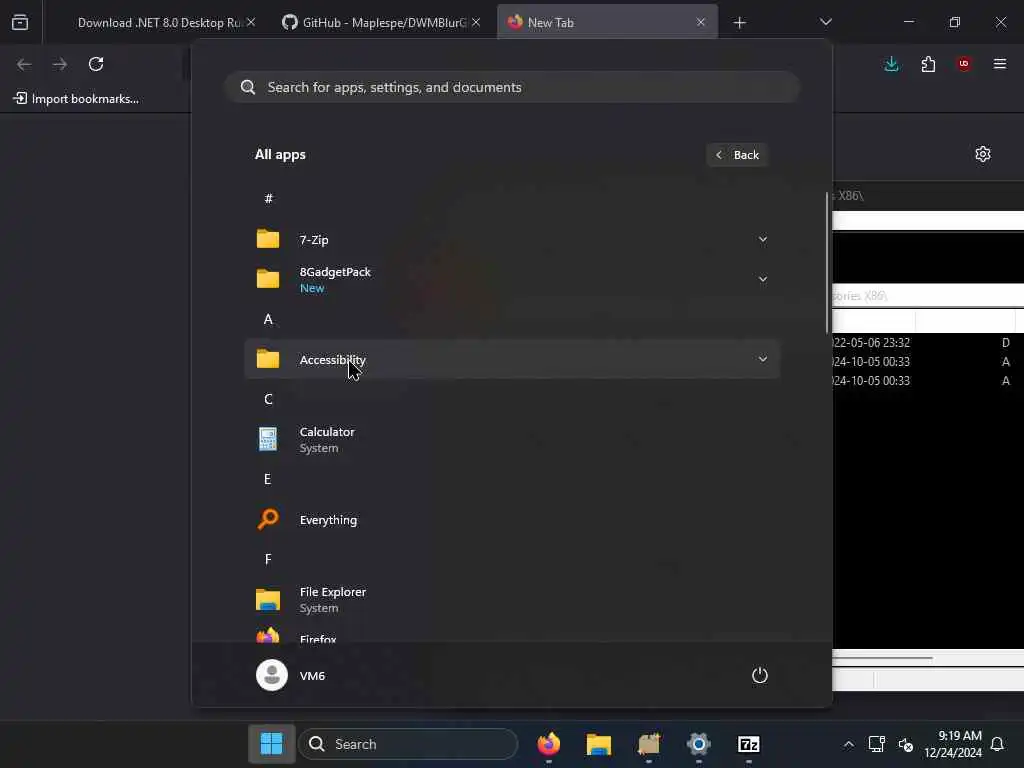Open File Explorer from the taskbar

tap(598, 744)
